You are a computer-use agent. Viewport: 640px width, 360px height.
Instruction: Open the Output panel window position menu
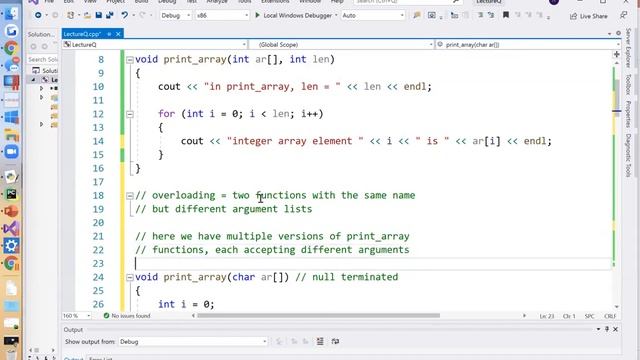coord(598,329)
